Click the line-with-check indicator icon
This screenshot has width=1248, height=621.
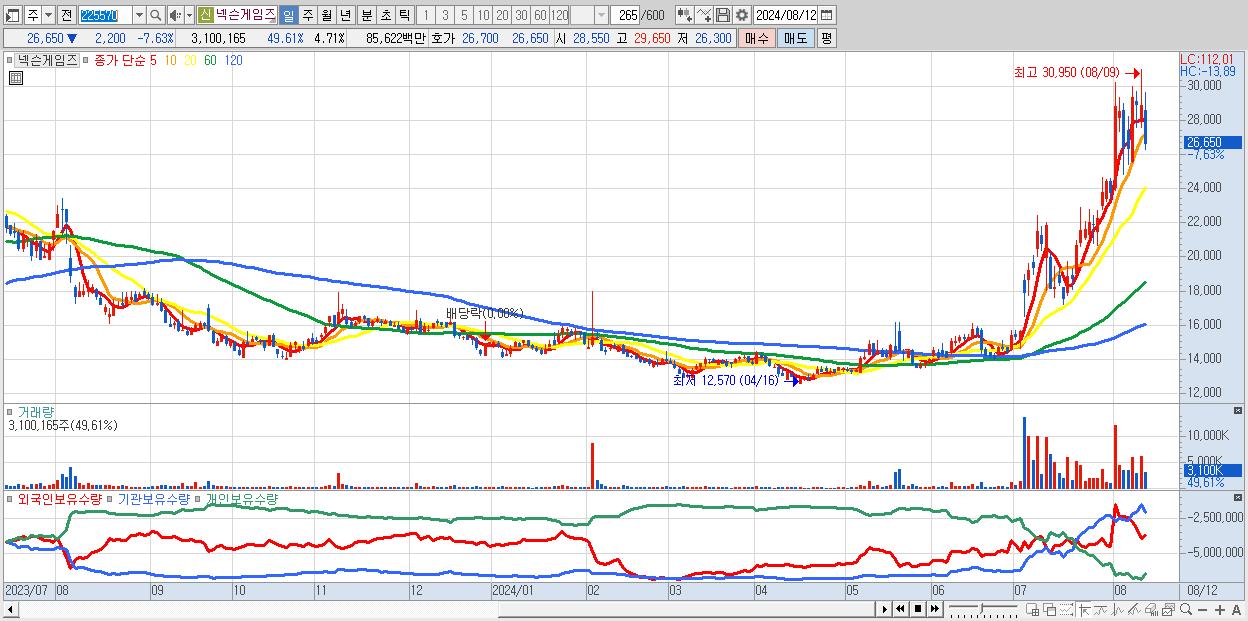pos(704,15)
